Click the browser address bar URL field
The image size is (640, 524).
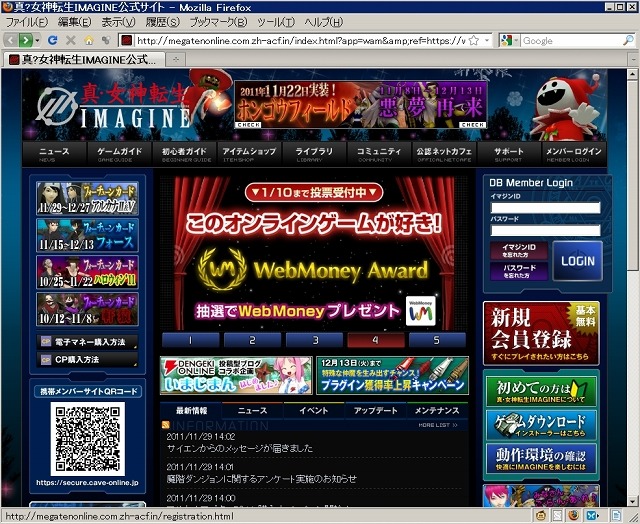coord(301,40)
